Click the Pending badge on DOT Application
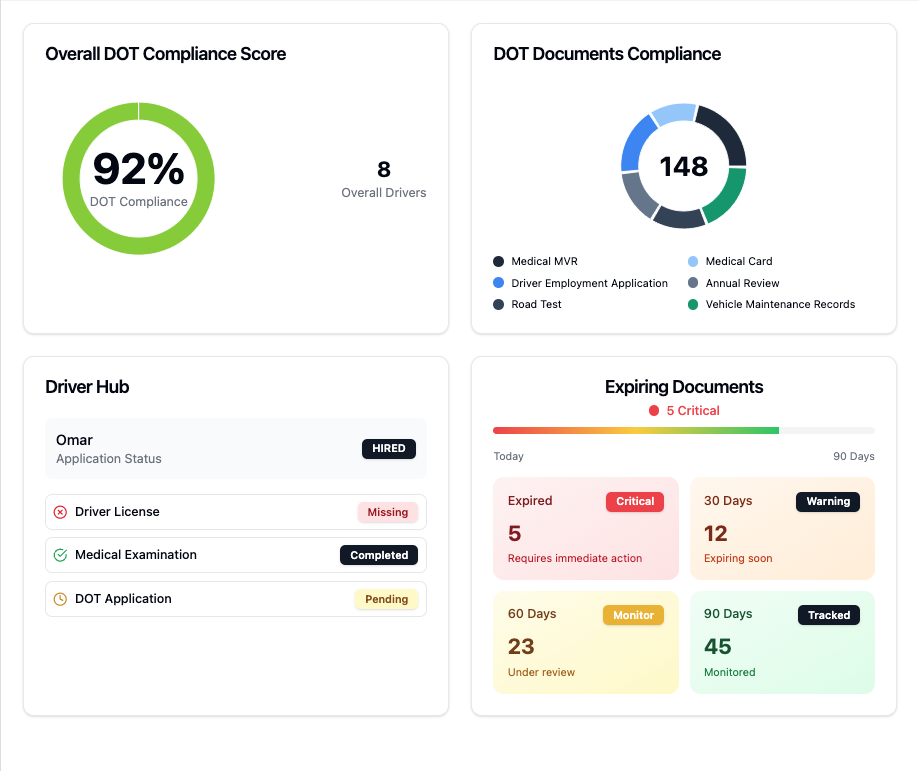 pos(388,598)
